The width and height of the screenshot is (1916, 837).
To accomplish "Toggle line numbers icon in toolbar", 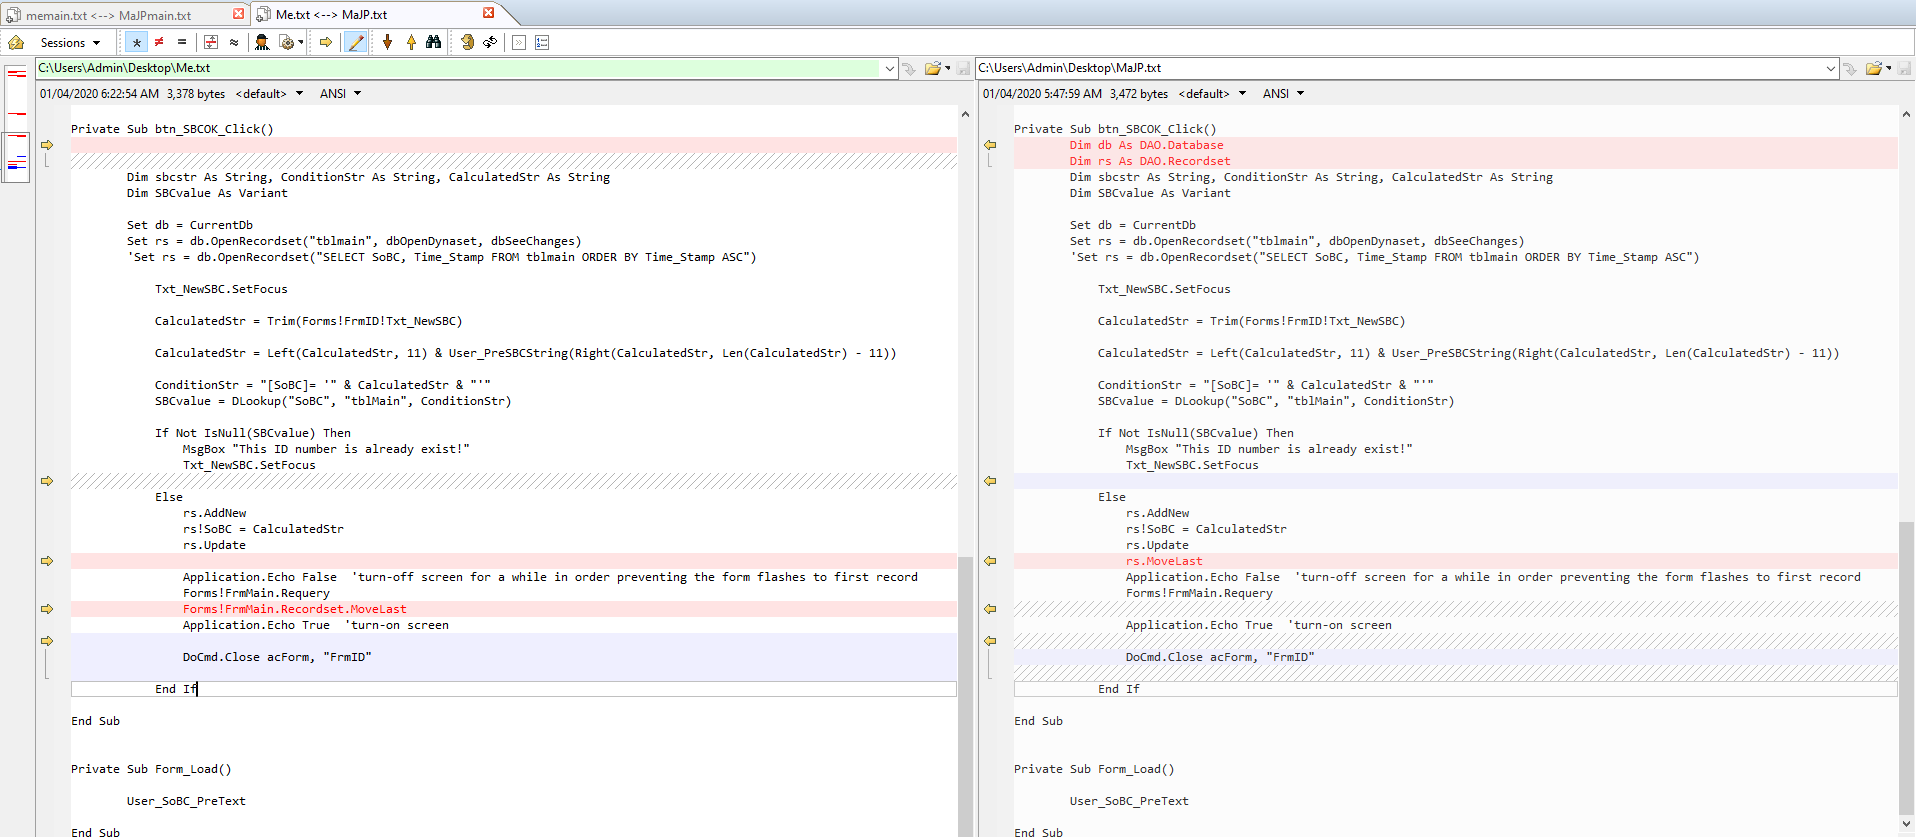I will click(x=542, y=42).
